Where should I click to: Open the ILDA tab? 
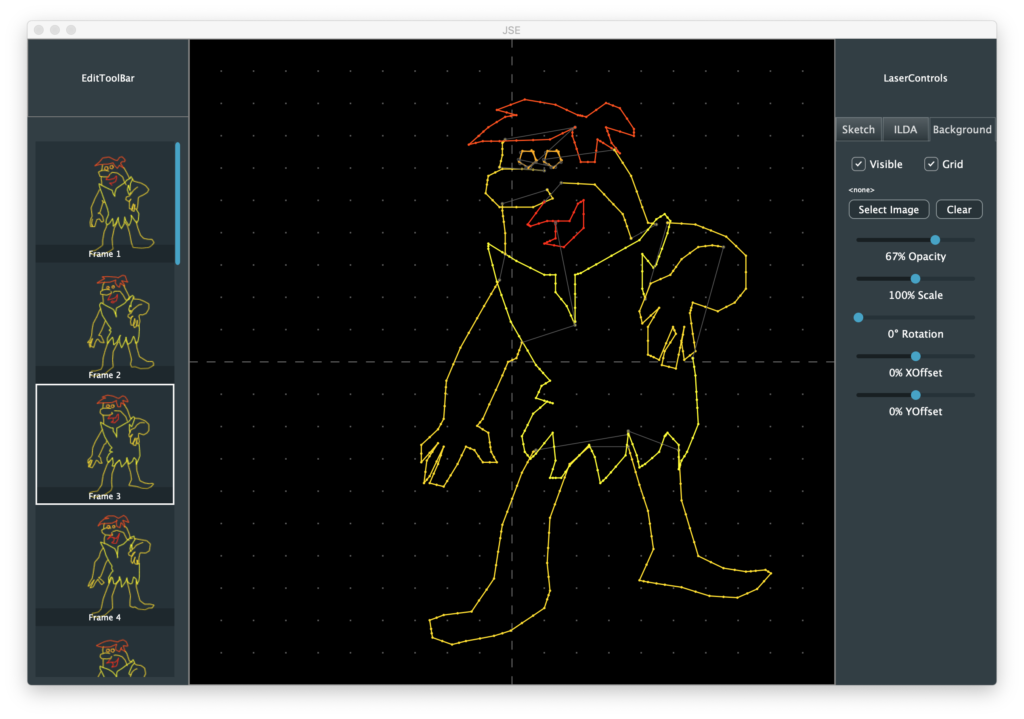pyautogui.click(x=904, y=130)
